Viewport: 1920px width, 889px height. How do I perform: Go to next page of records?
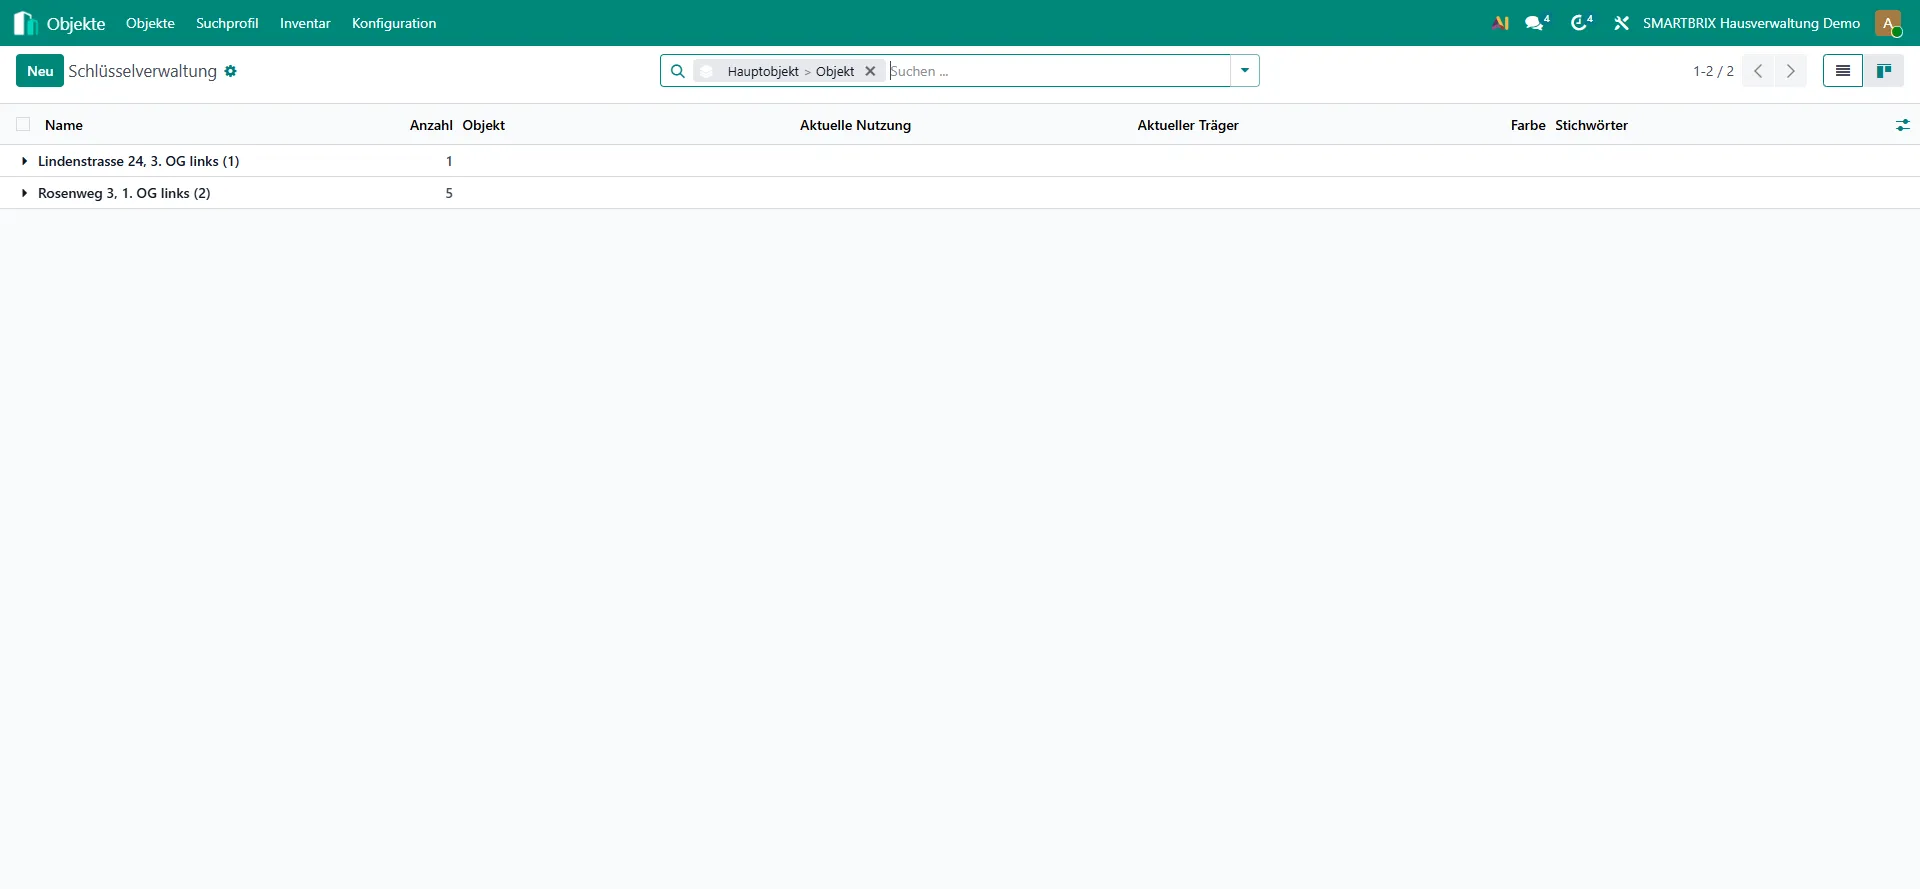[1791, 71]
